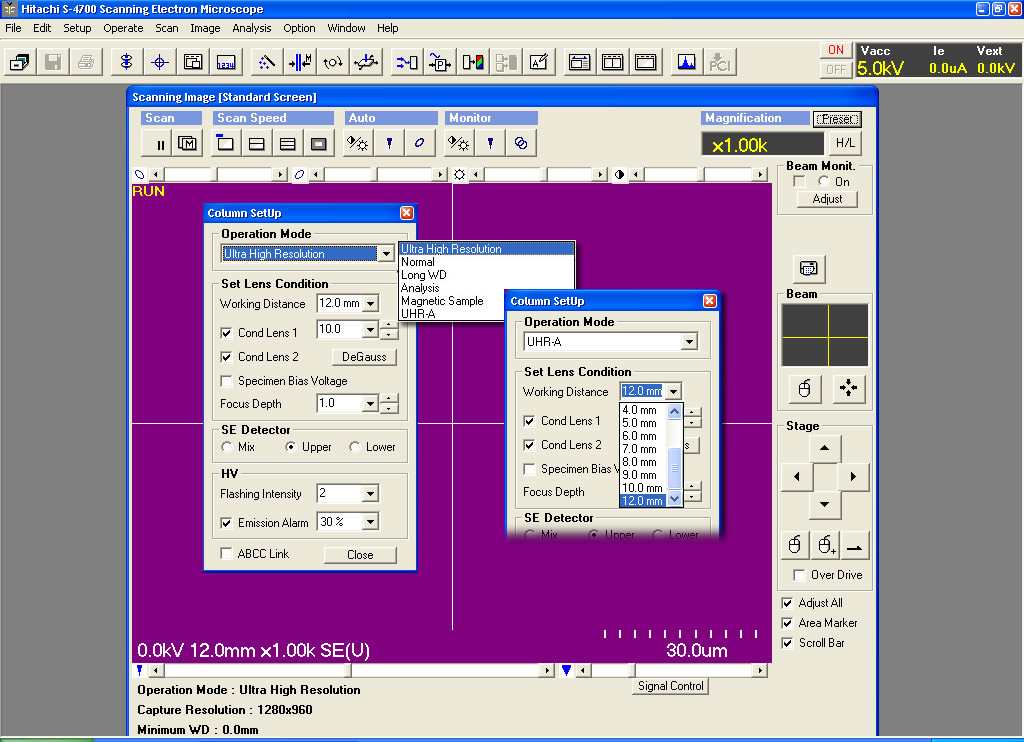Select the Lower SE Detector option next to Close dialog
Image resolution: width=1024 pixels, height=742 pixels.
[x=355, y=447]
